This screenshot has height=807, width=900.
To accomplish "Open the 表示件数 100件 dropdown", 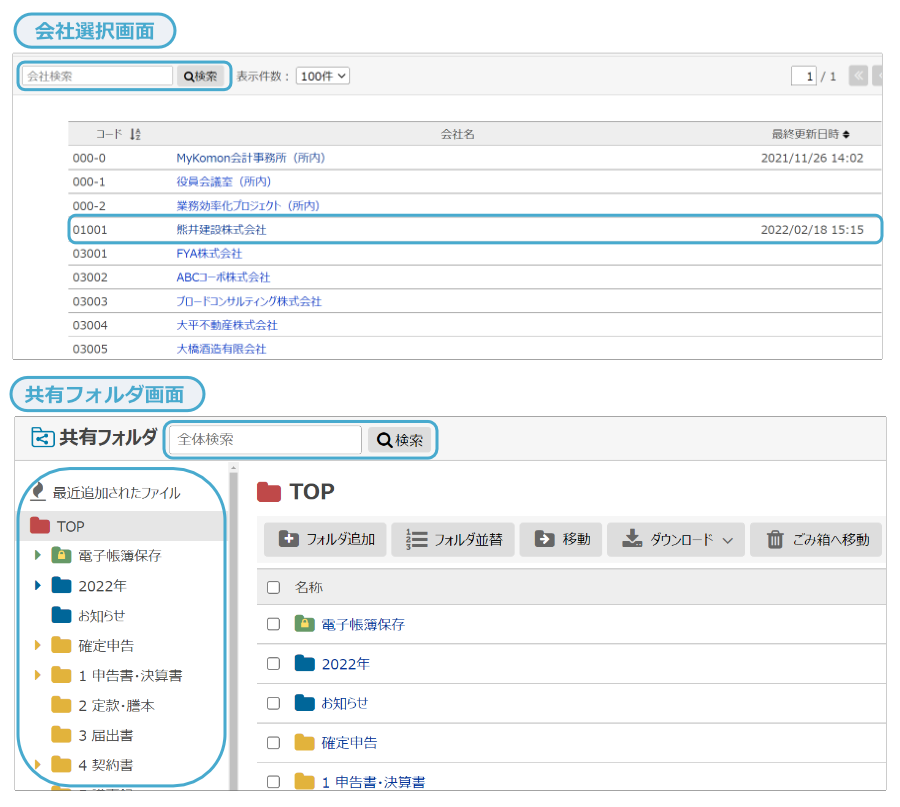I will [322, 76].
